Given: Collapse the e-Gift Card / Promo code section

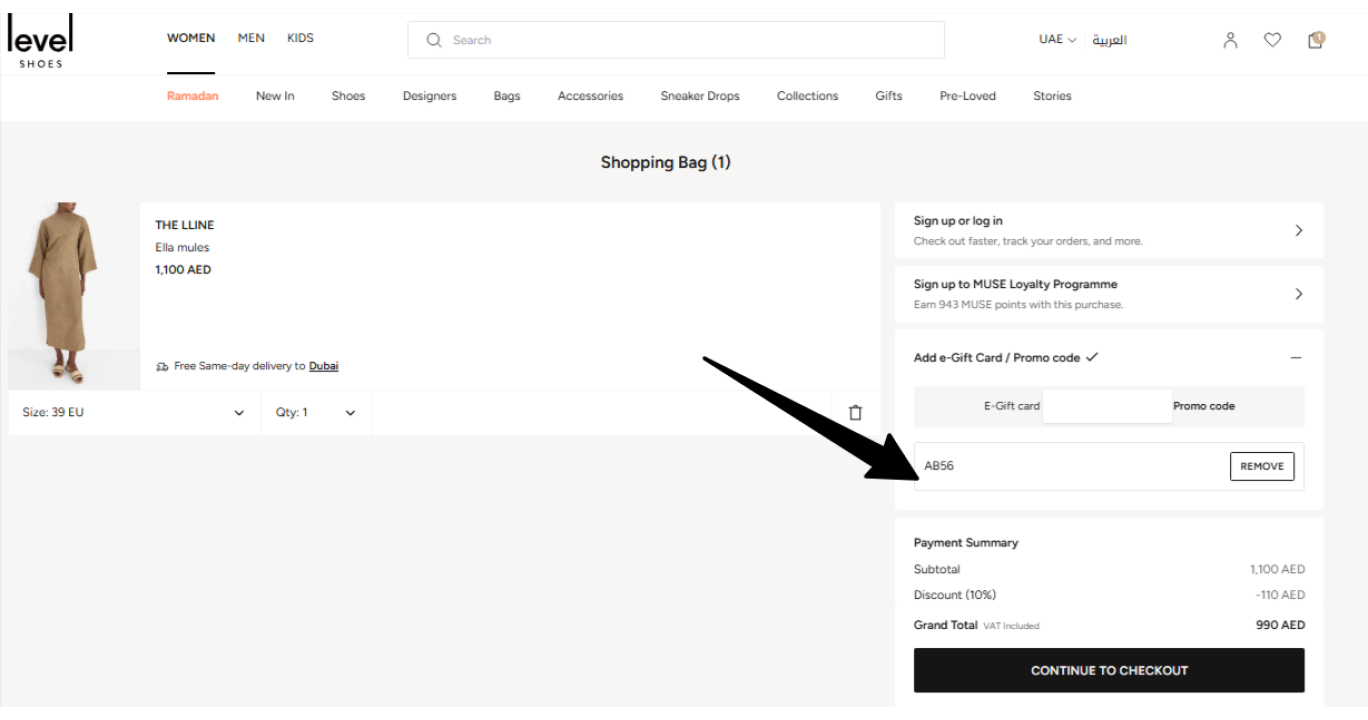Looking at the screenshot, I should pyautogui.click(x=1296, y=357).
